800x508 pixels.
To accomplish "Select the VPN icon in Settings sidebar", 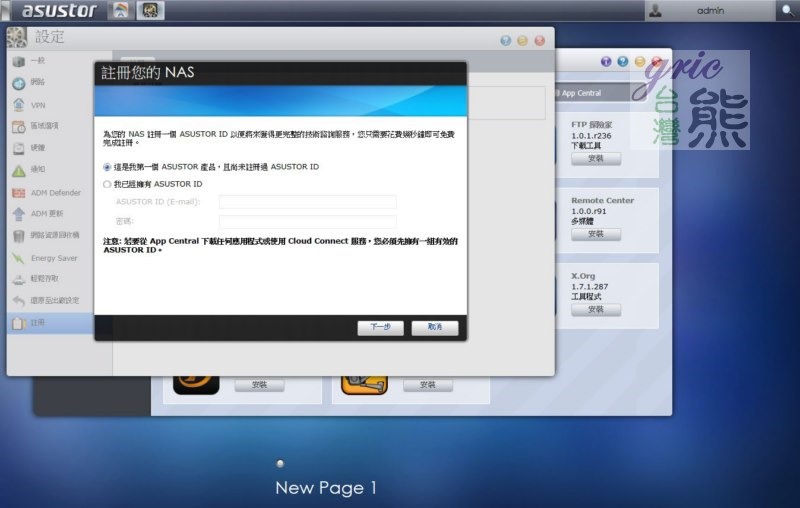I will (x=18, y=105).
